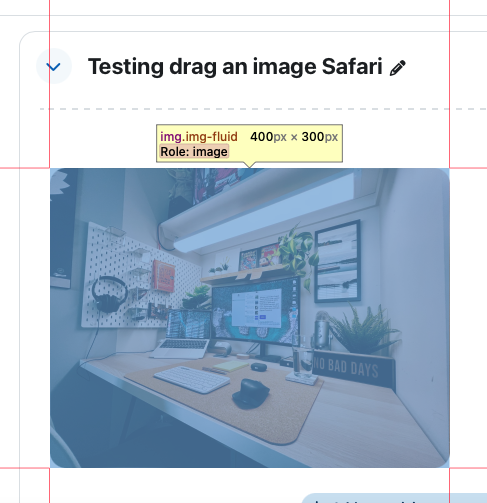Click the pencil edit icon beside title
The width and height of the screenshot is (487, 503).
click(398, 68)
